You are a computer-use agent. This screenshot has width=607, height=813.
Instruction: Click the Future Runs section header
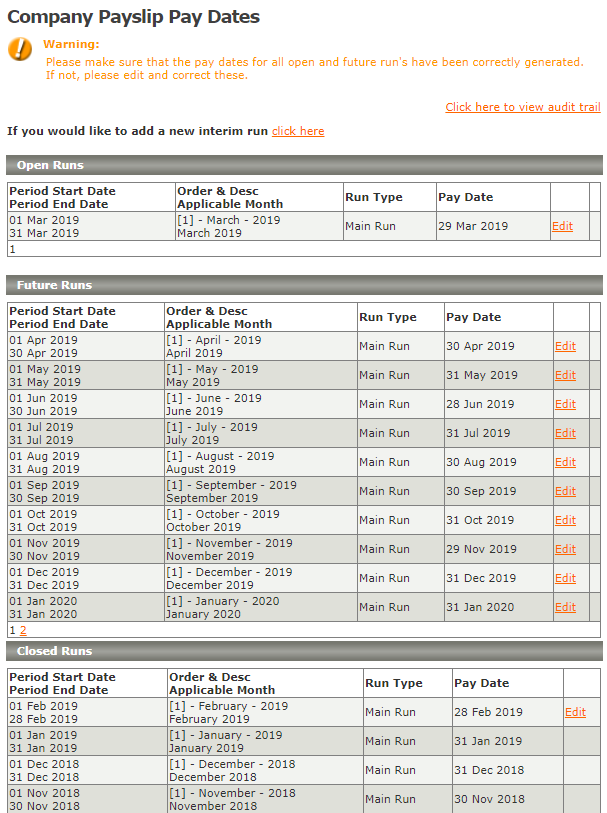click(x=304, y=285)
